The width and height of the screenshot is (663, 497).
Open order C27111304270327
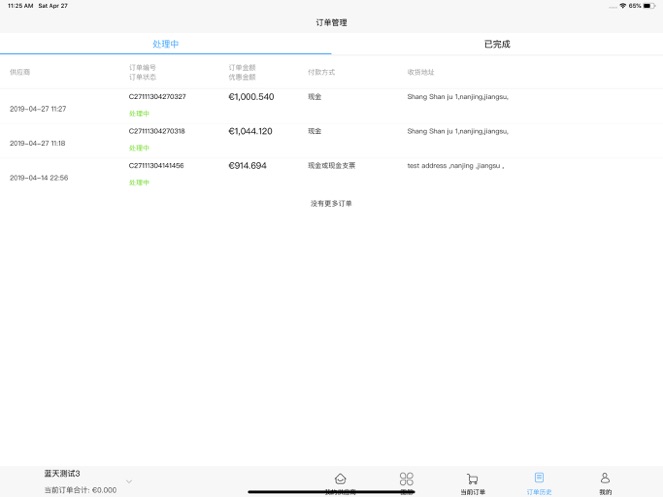[x=157, y=97]
